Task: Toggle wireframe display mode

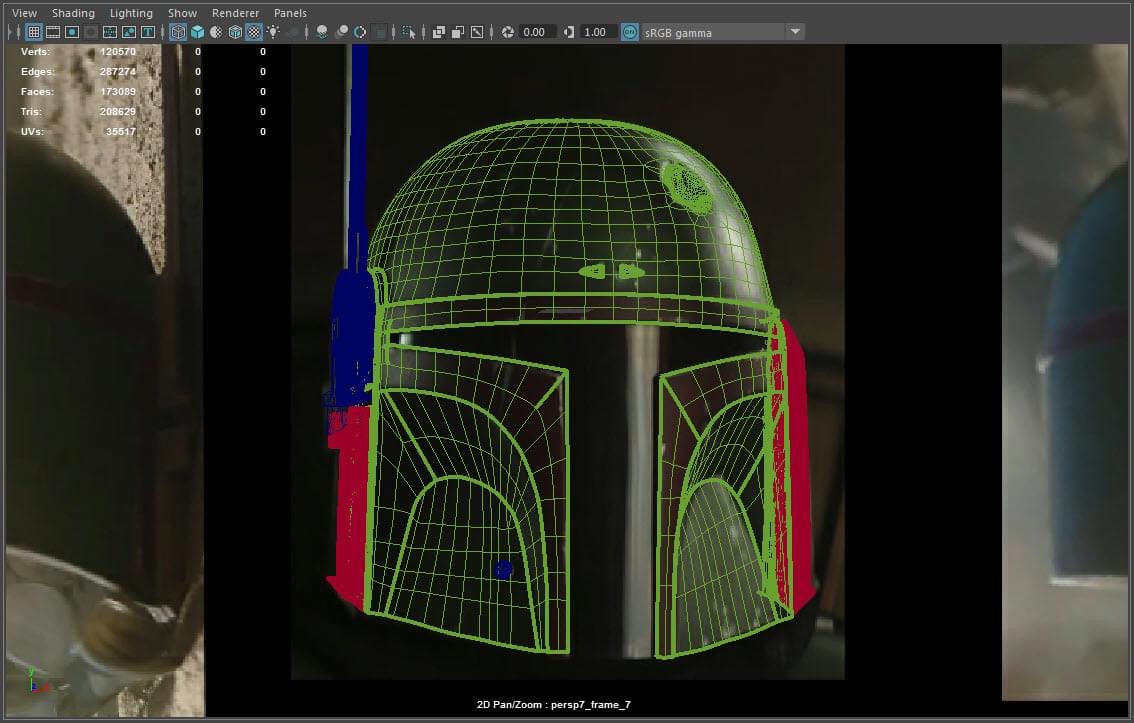Action: 177,32
